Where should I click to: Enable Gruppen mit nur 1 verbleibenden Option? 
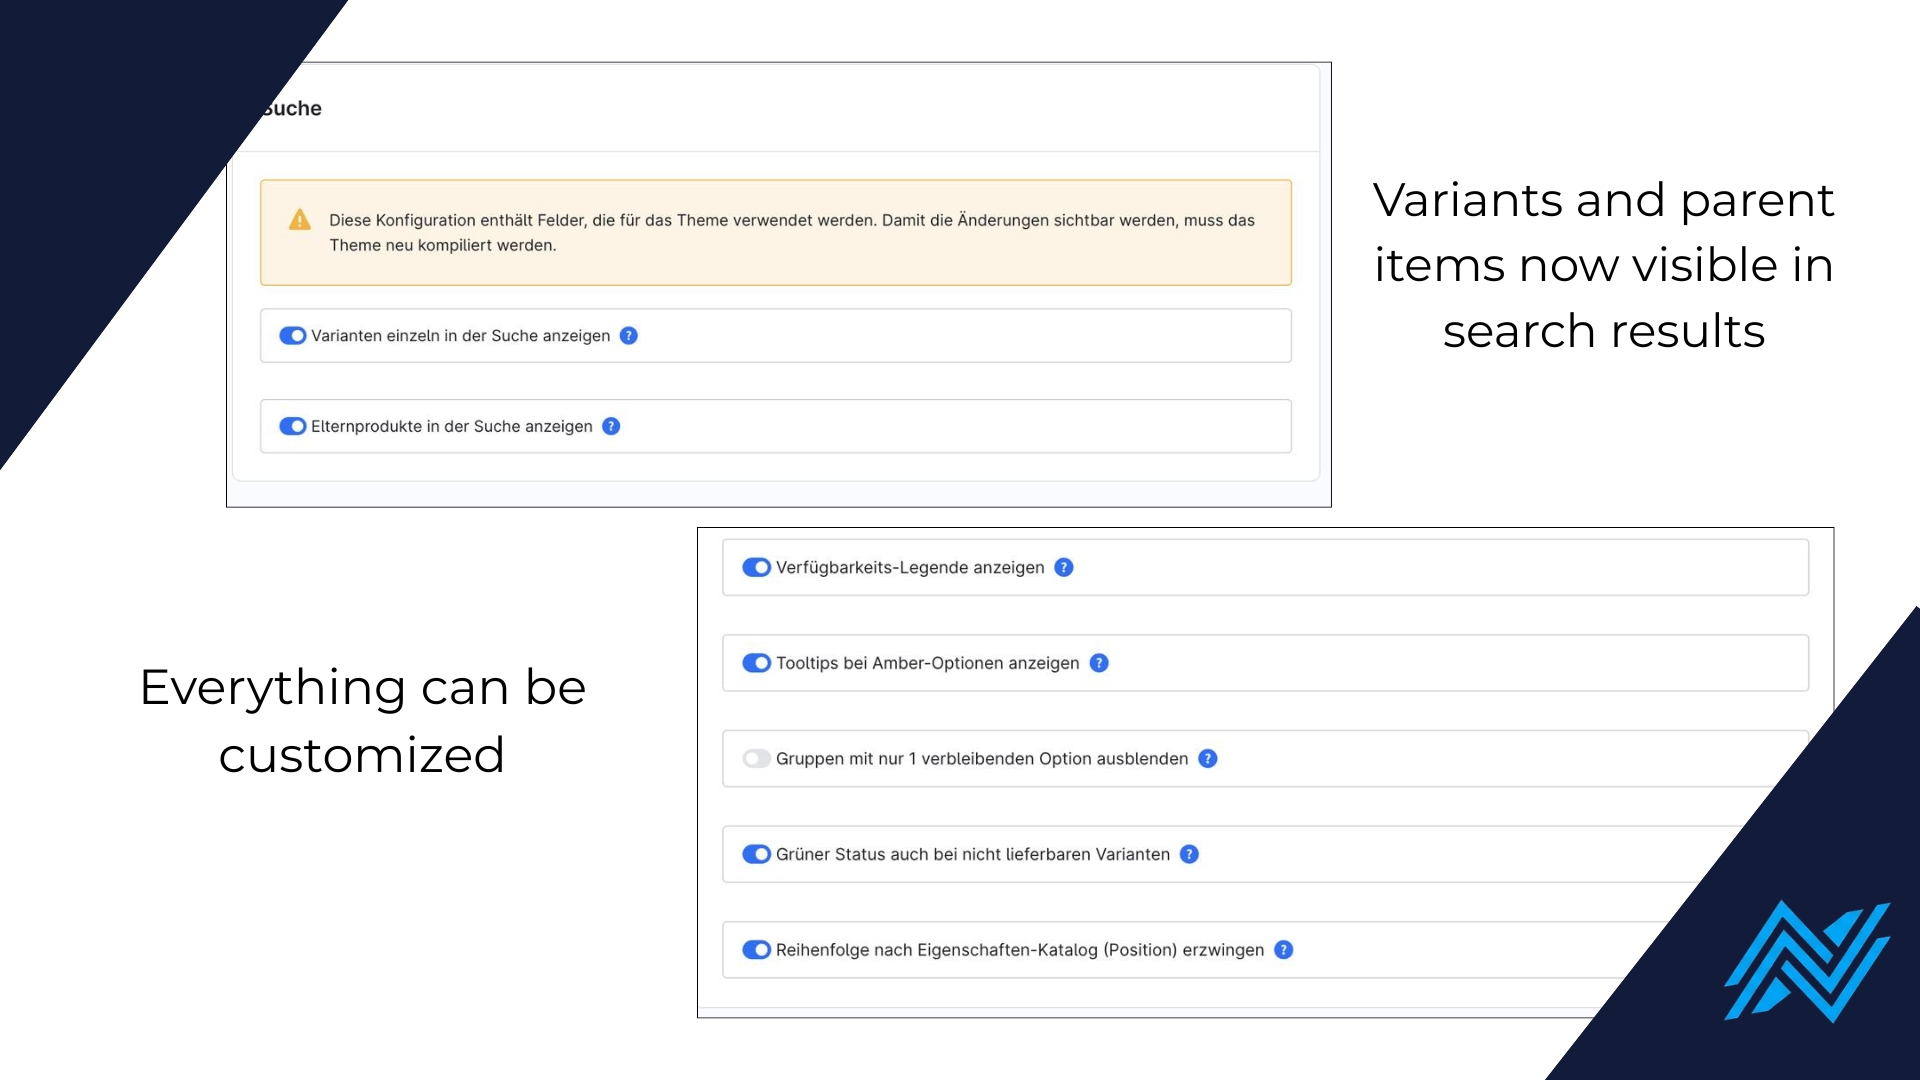coord(756,759)
